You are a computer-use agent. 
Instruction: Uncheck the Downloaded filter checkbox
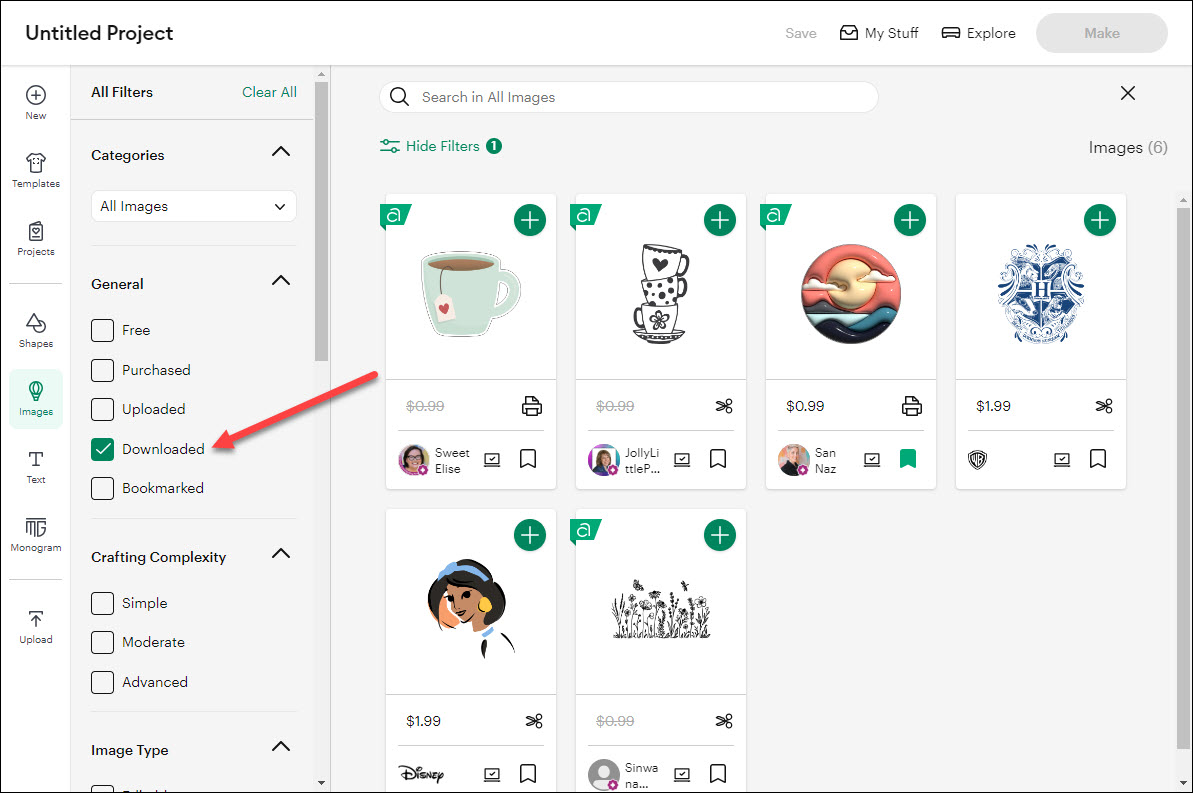click(103, 449)
